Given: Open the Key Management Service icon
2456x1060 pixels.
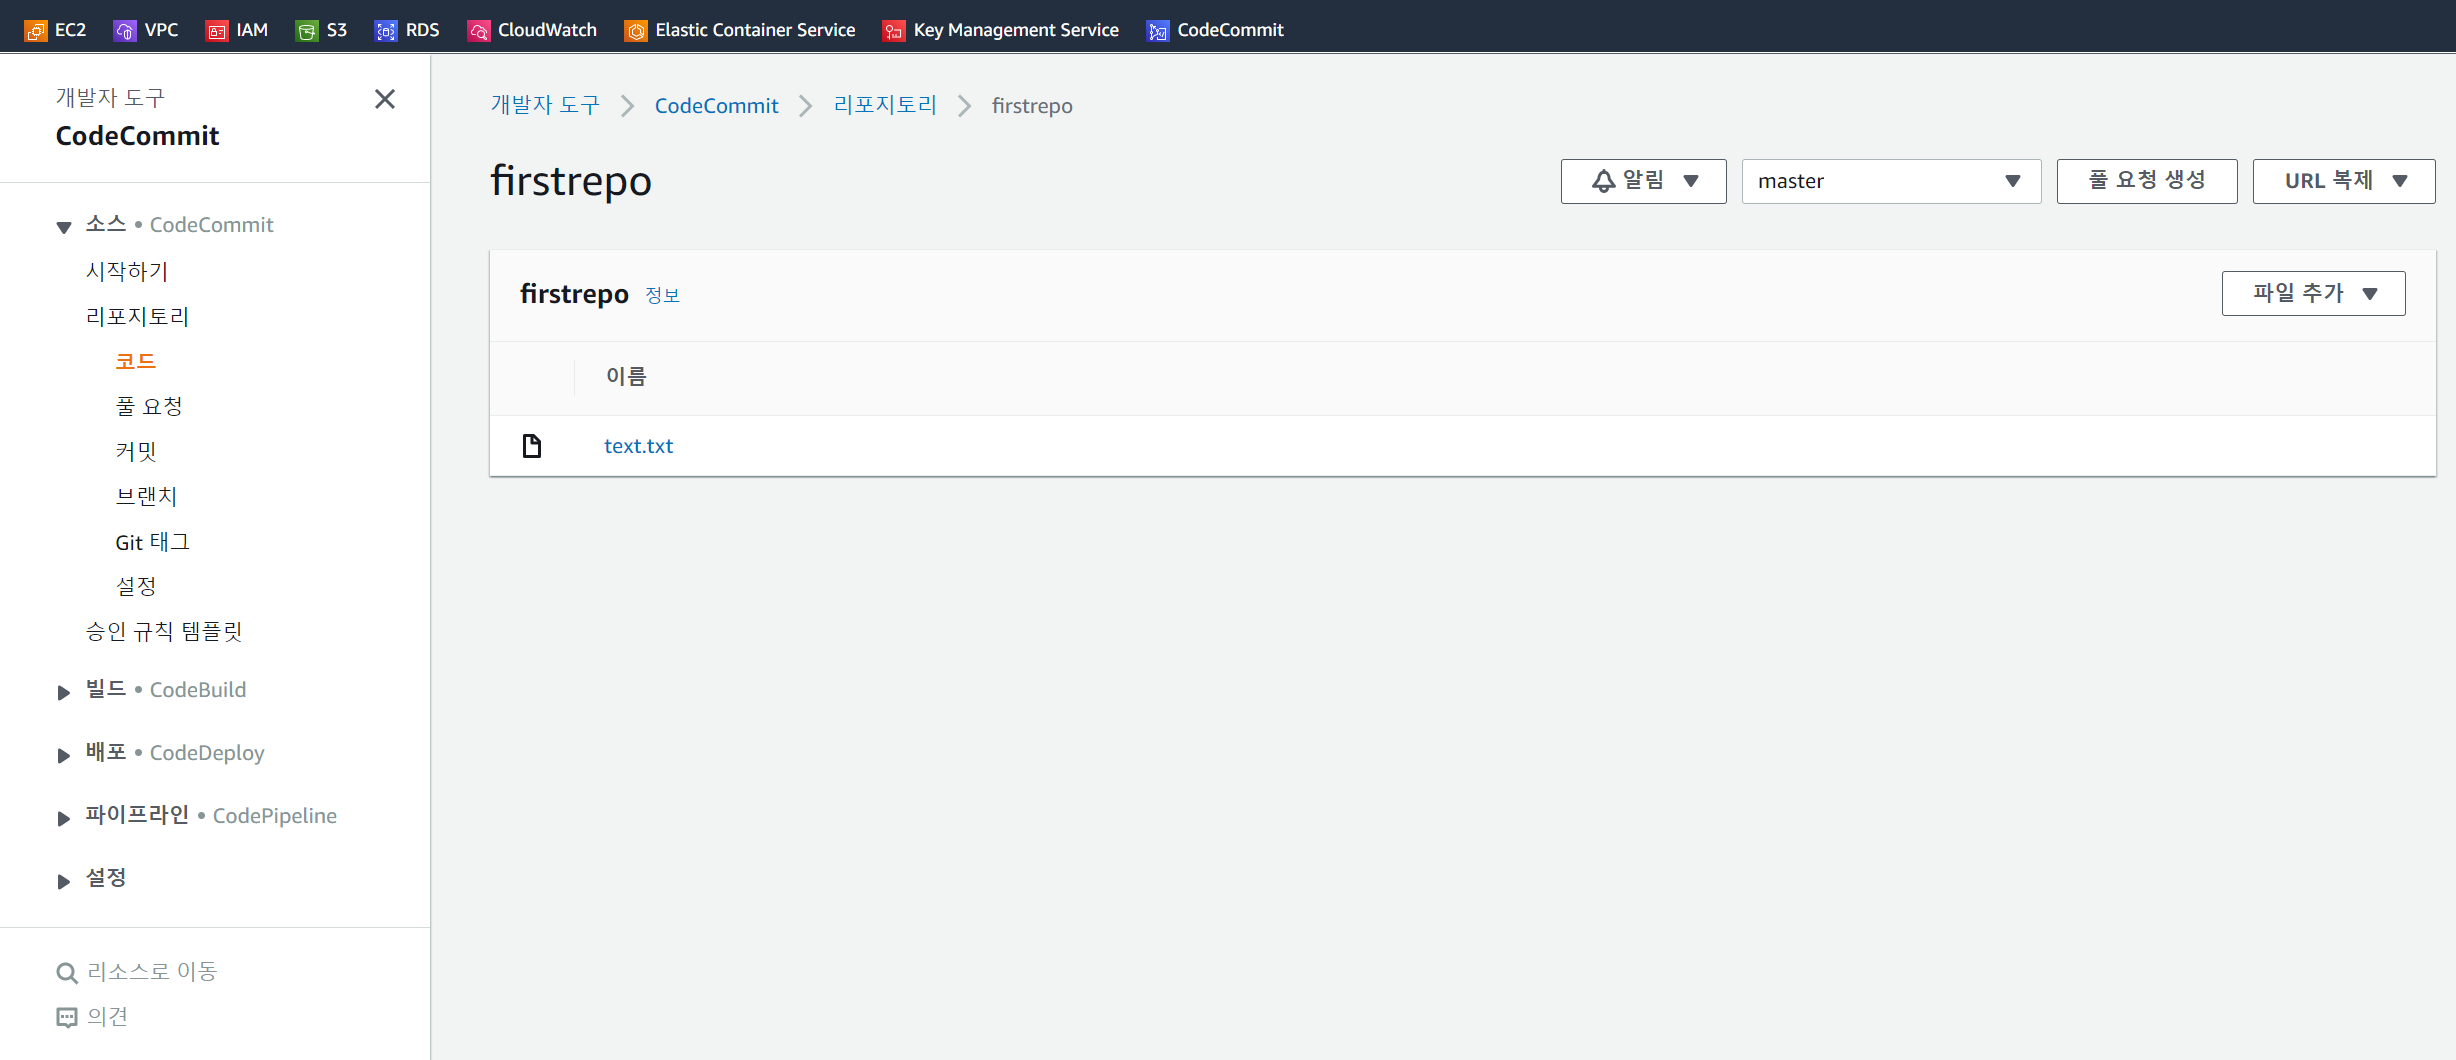Looking at the screenshot, I should point(894,31).
